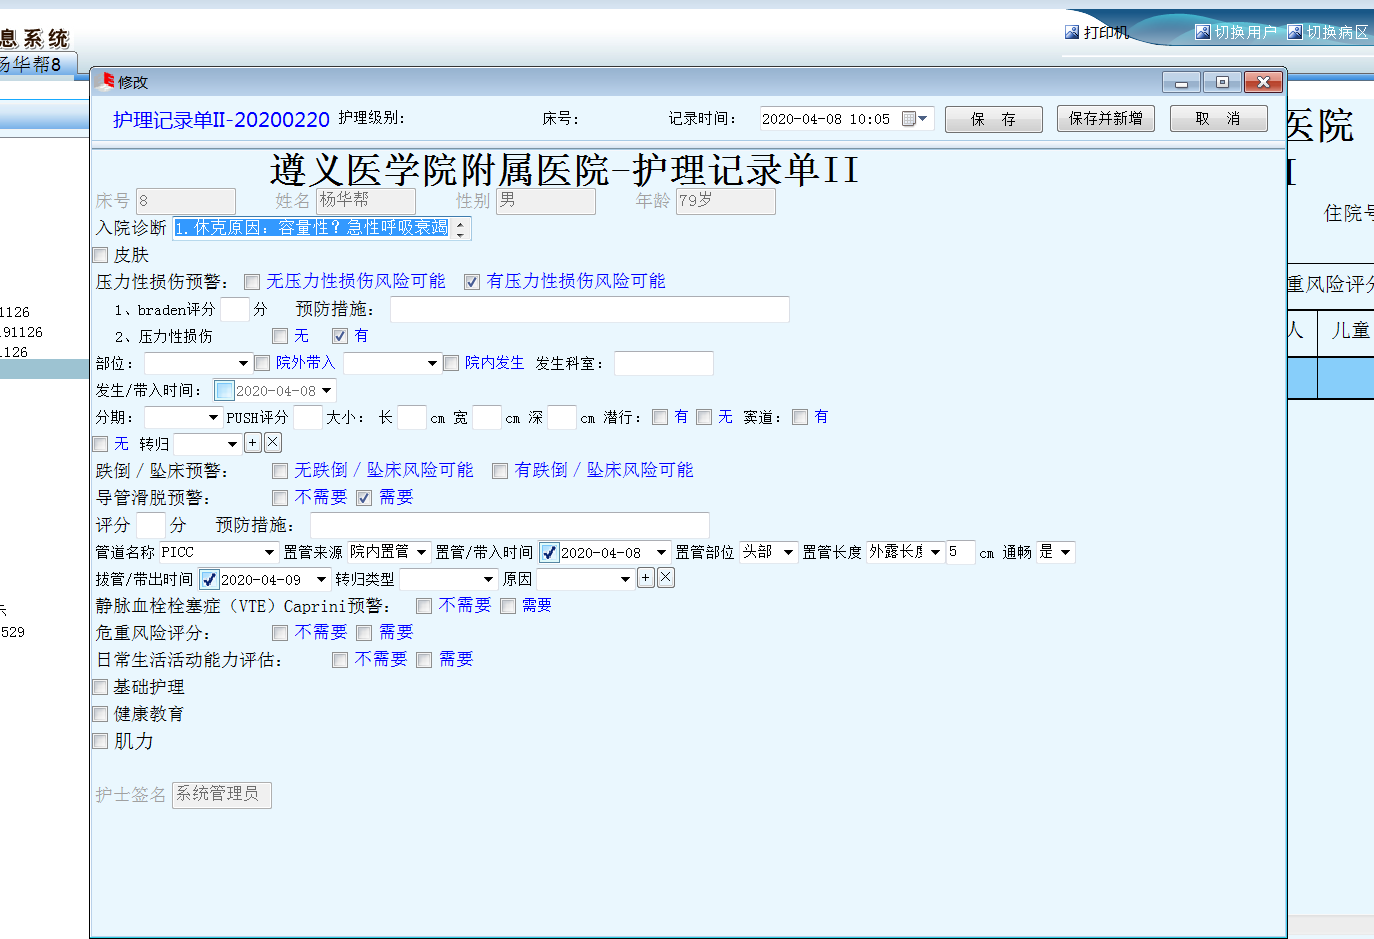Open calendar picker for 记录时间
Viewport: 1374px width, 939px height.
[915, 119]
